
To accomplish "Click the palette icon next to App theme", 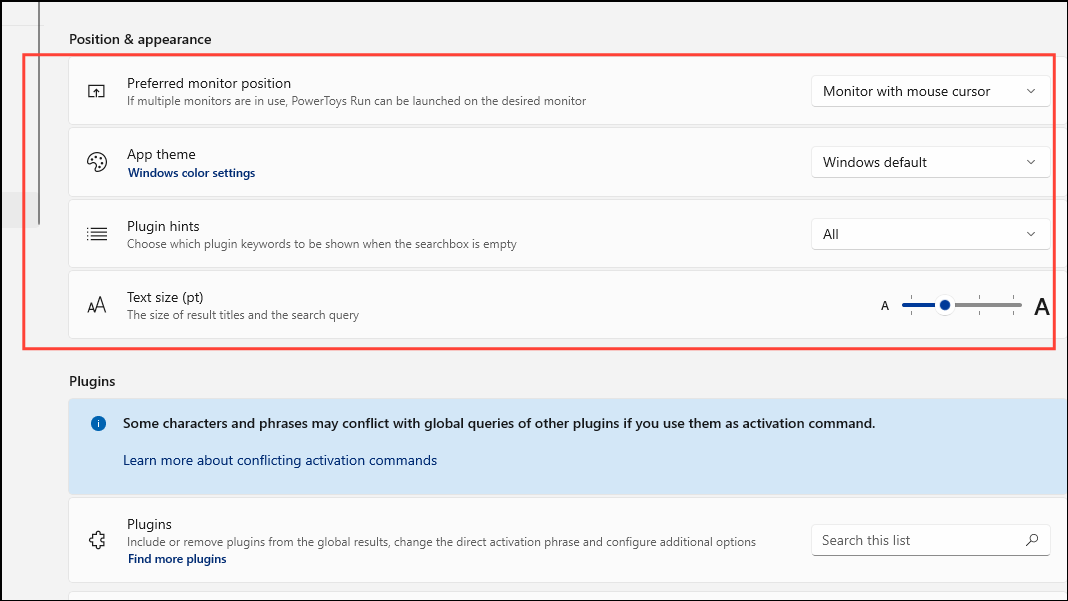I will [96, 161].
